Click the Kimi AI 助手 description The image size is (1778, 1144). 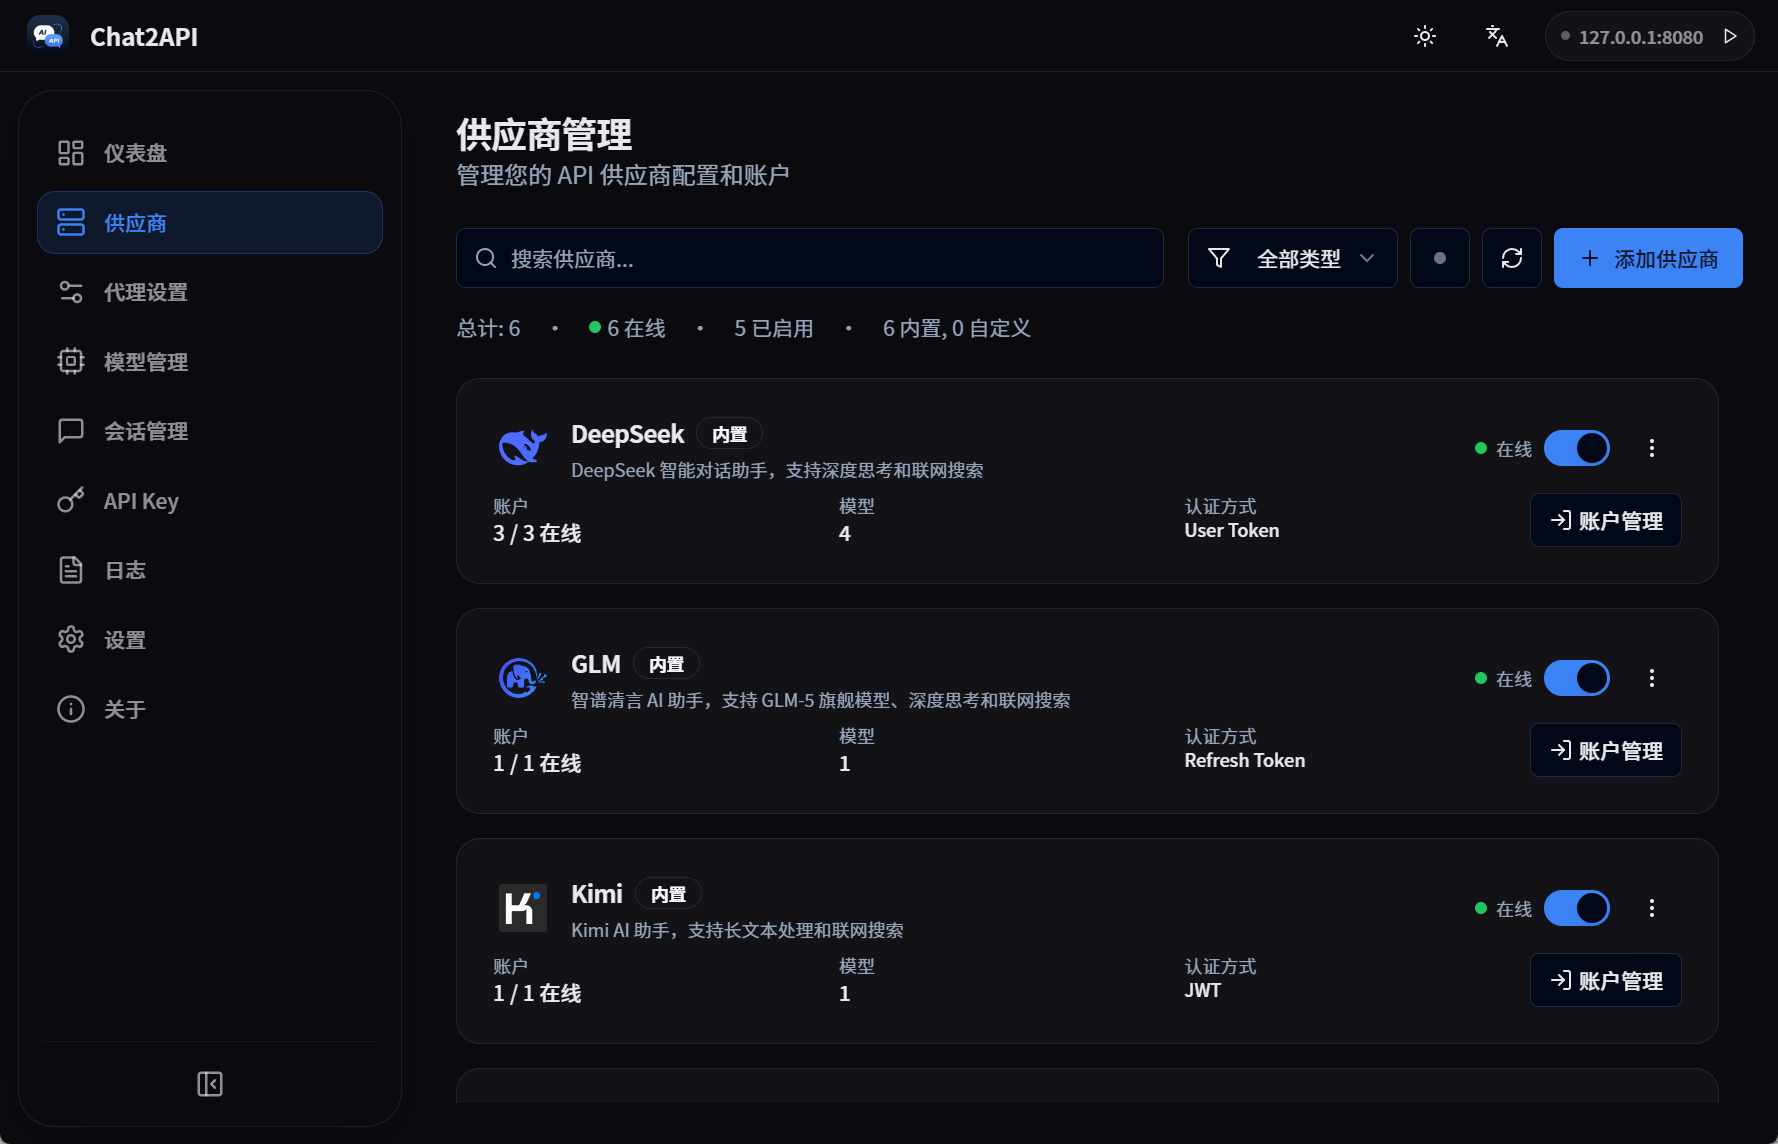tap(737, 930)
